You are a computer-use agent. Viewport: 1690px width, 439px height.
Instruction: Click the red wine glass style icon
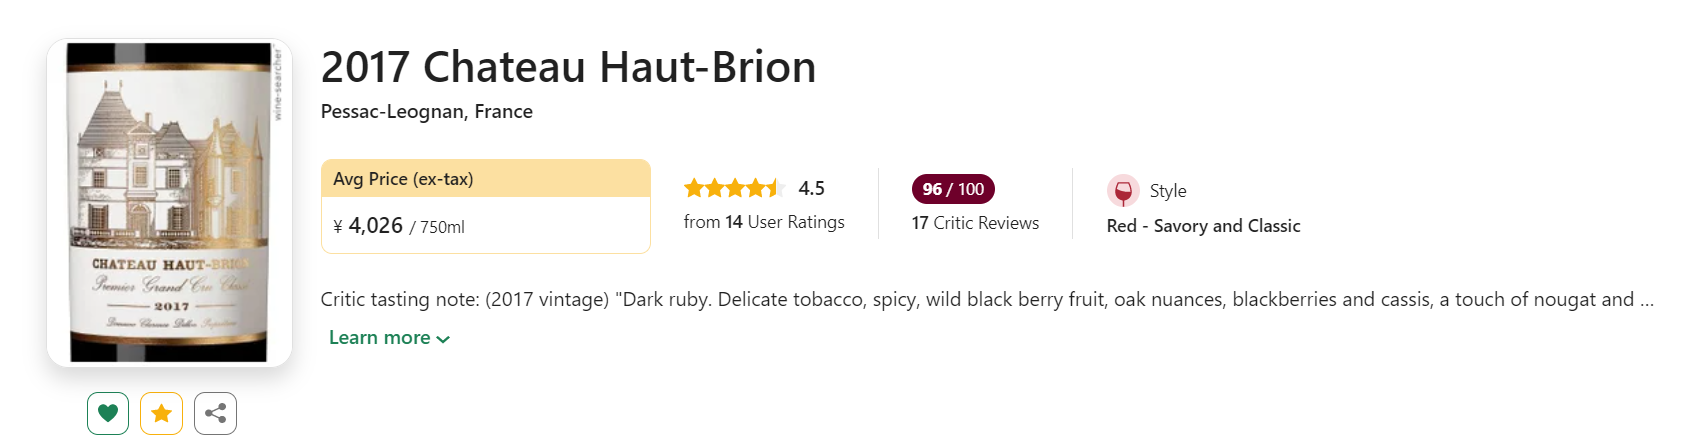1123,190
